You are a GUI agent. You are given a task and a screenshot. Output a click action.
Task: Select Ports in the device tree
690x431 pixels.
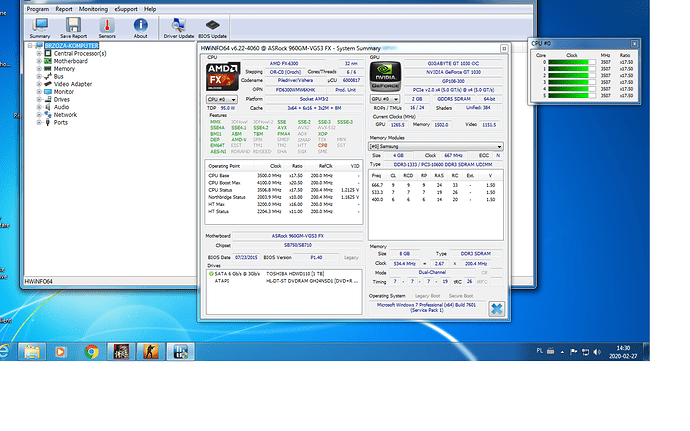click(x=61, y=122)
